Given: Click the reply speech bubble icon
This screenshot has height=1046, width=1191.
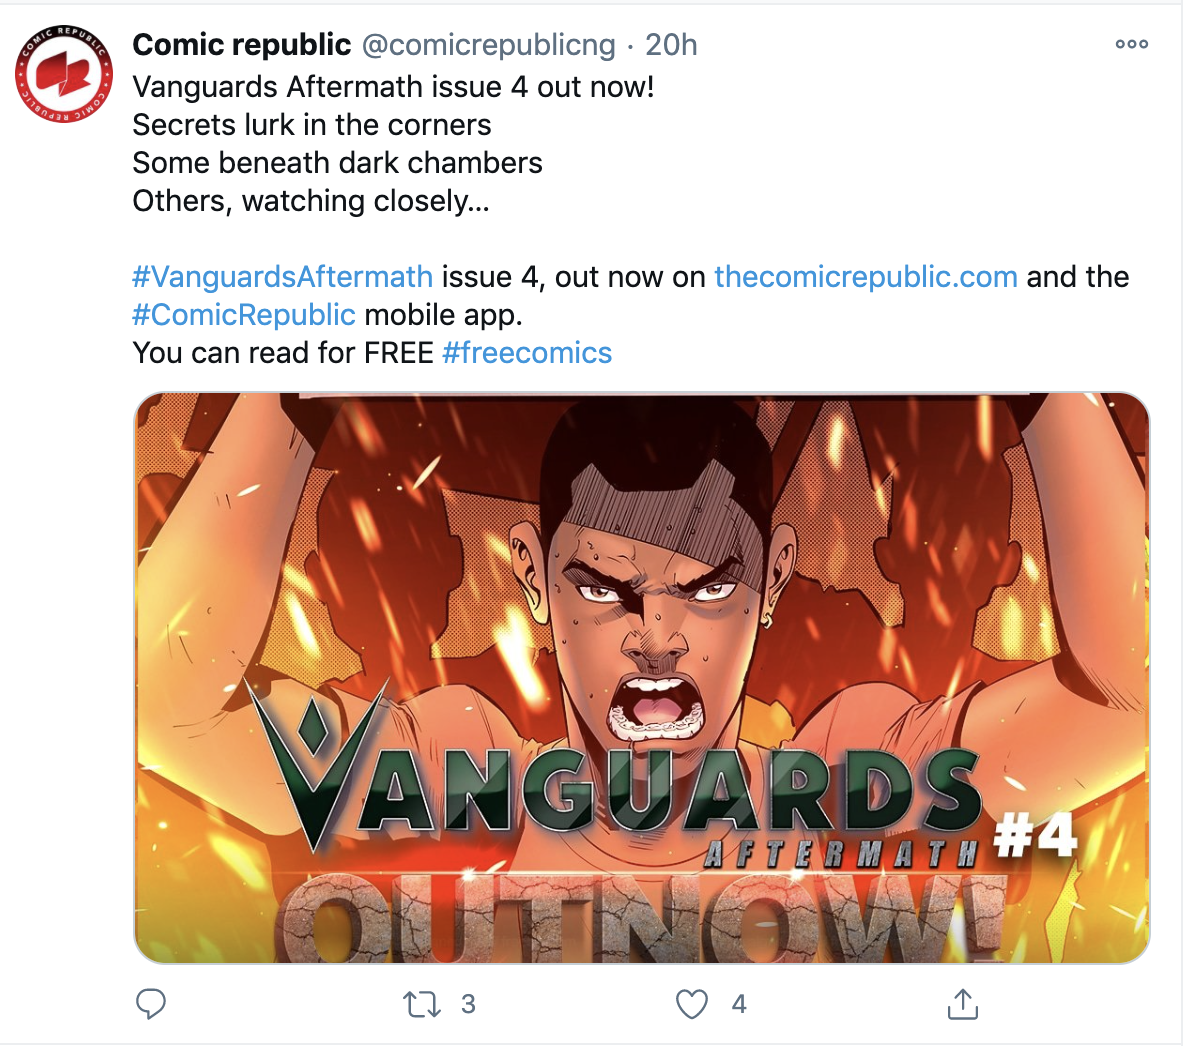Looking at the screenshot, I should [150, 1003].
